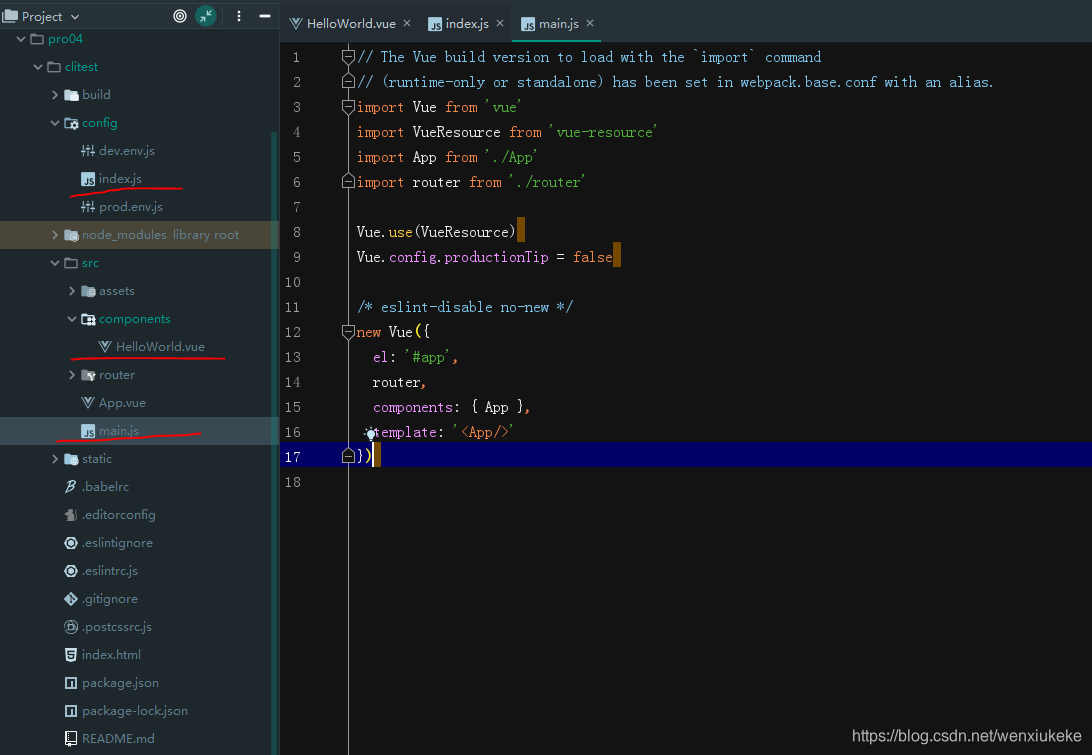1092x755 pixels.
Task: Click the node_modules folder icon
Action: 71,235
